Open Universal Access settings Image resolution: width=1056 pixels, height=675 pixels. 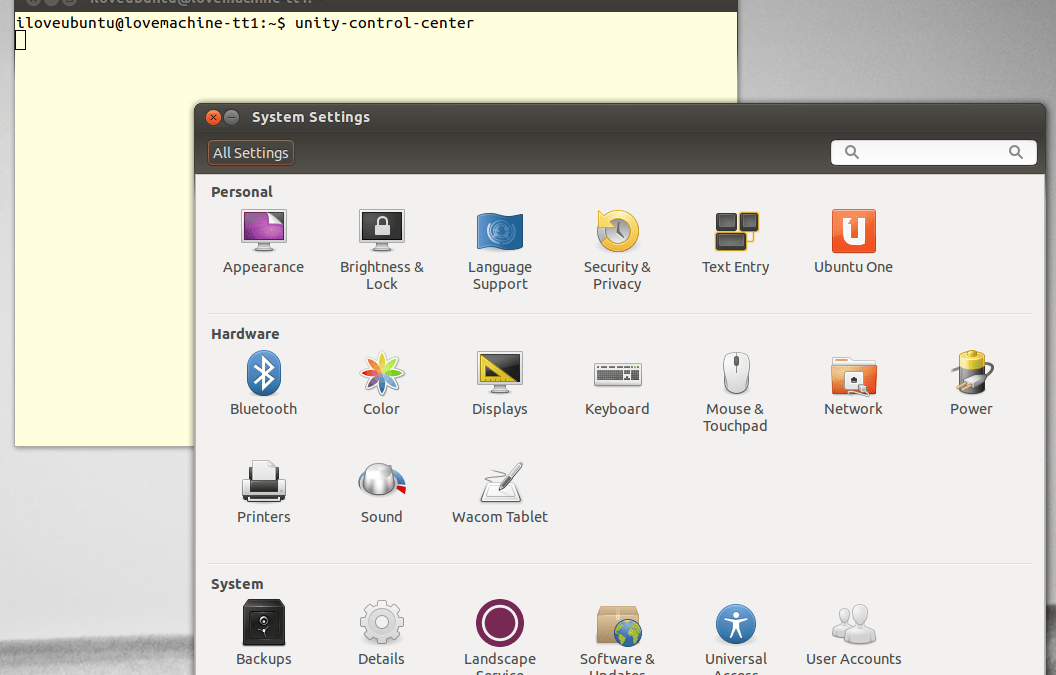(735, 637)
